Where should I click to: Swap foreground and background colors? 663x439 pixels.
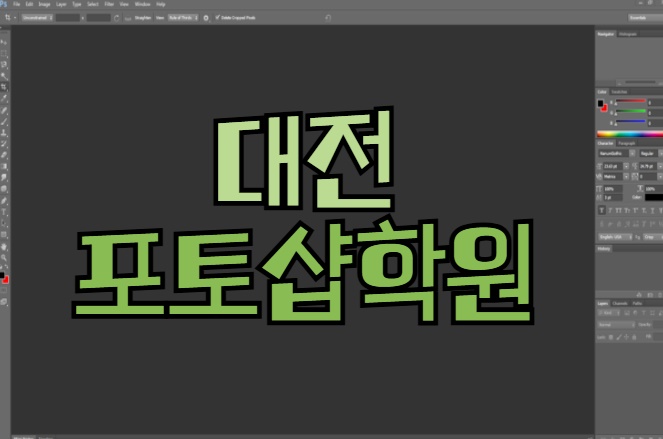pyautogui.click(x=6, y=267)
